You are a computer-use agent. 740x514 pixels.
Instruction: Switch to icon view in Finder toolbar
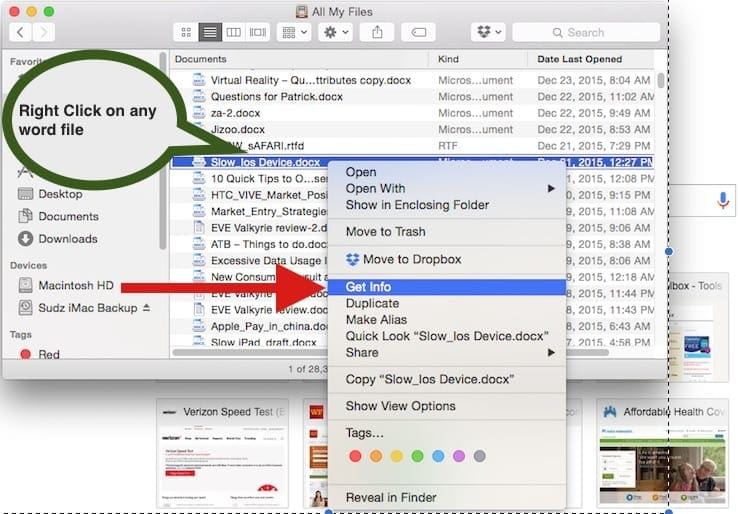tap(186, 33)
